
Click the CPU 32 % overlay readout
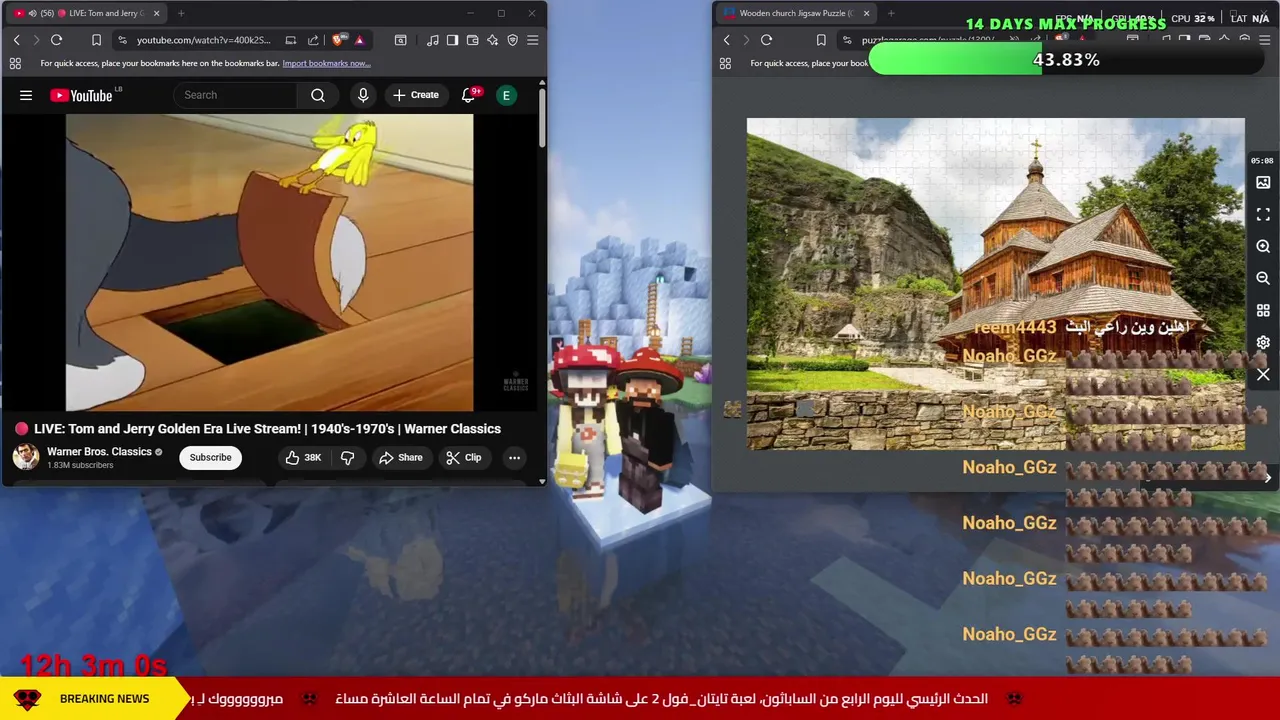(x=1193, y=18)
